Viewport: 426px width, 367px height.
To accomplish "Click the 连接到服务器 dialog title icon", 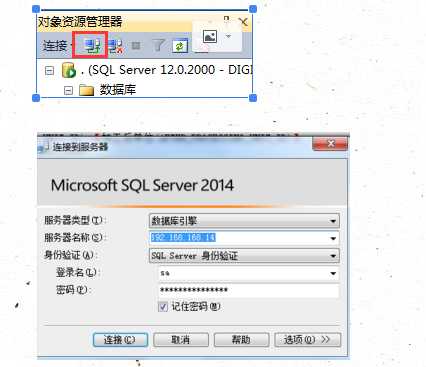I will pyautogui.click(x=43, y=147).
